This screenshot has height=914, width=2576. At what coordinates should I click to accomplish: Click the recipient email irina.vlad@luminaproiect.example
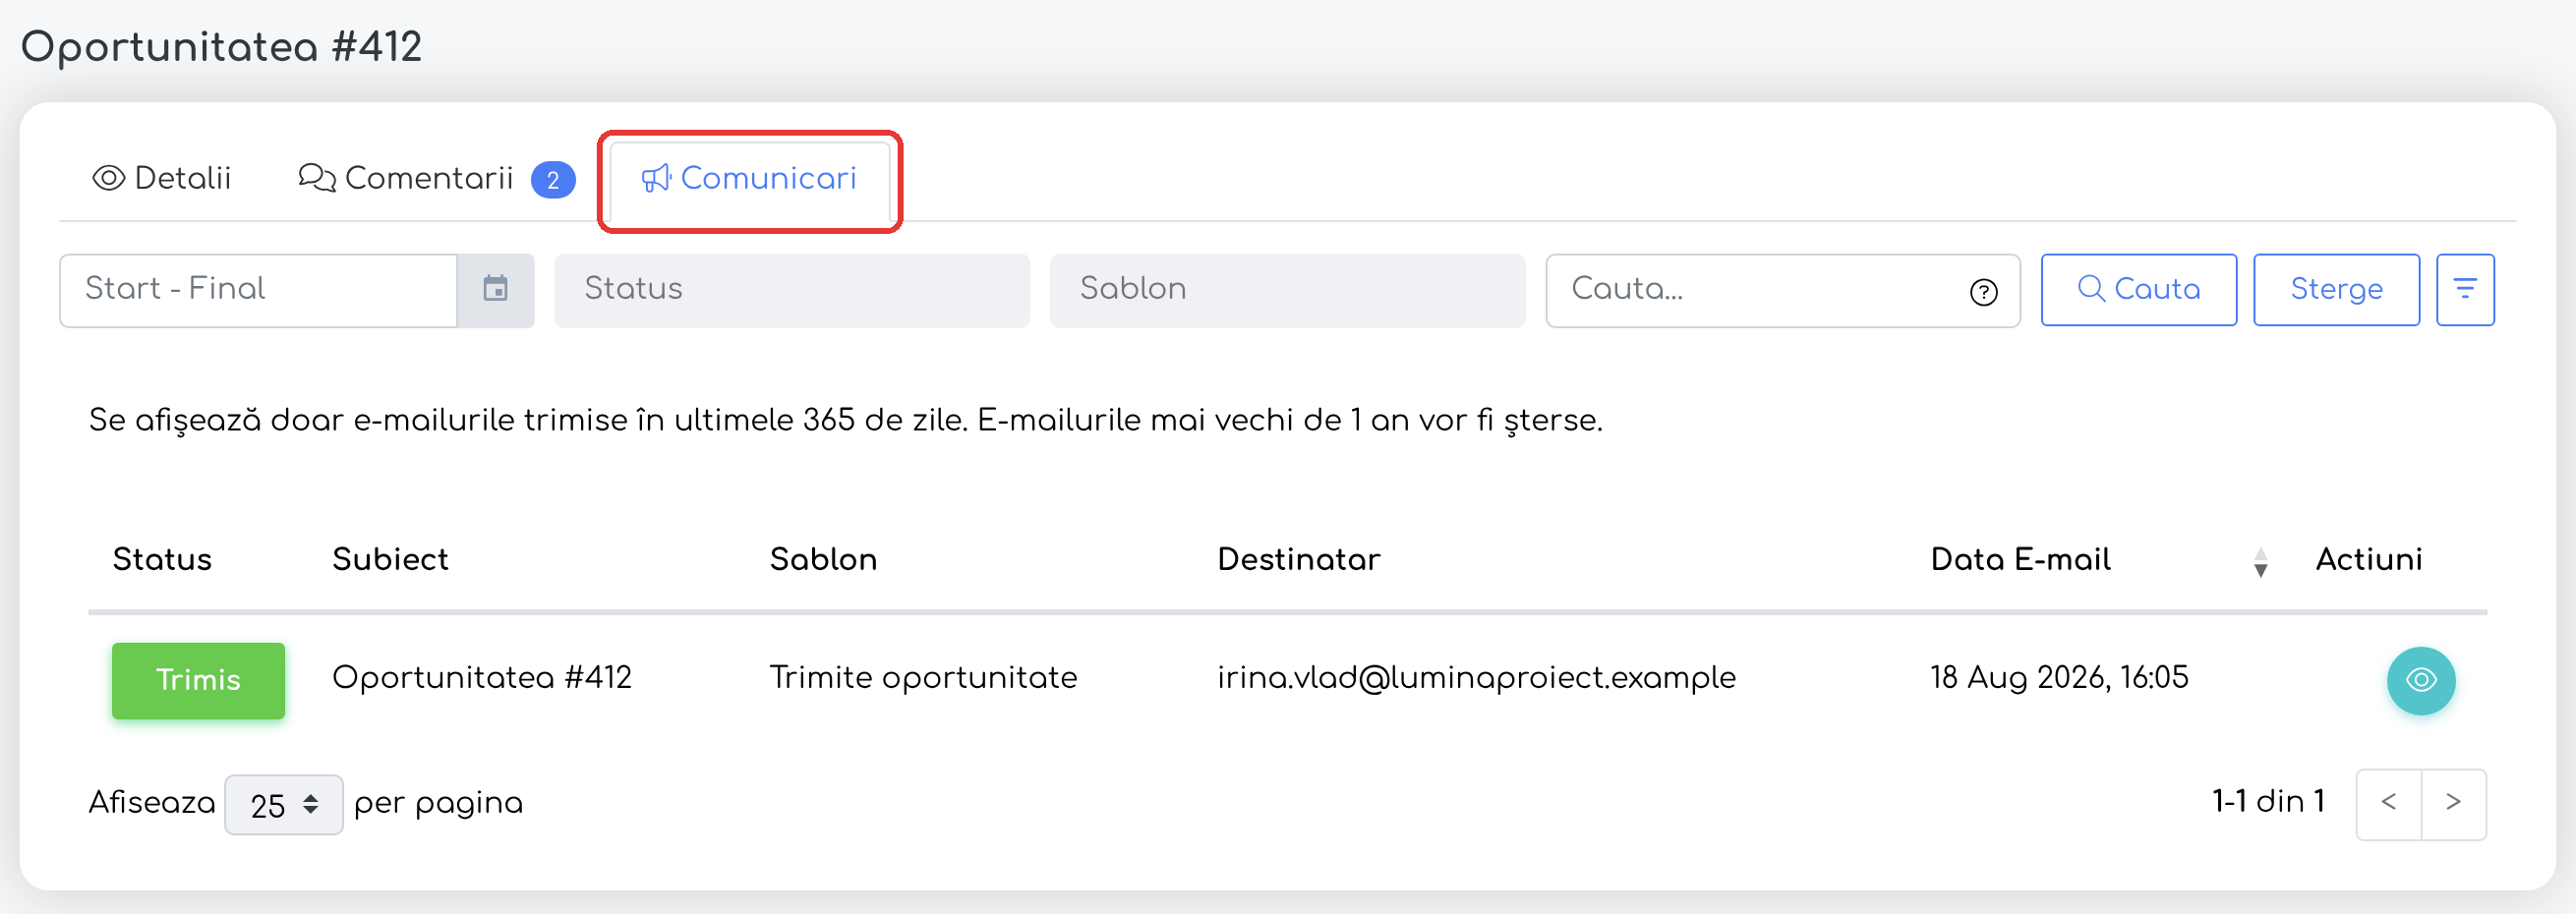coord(1476,677)
